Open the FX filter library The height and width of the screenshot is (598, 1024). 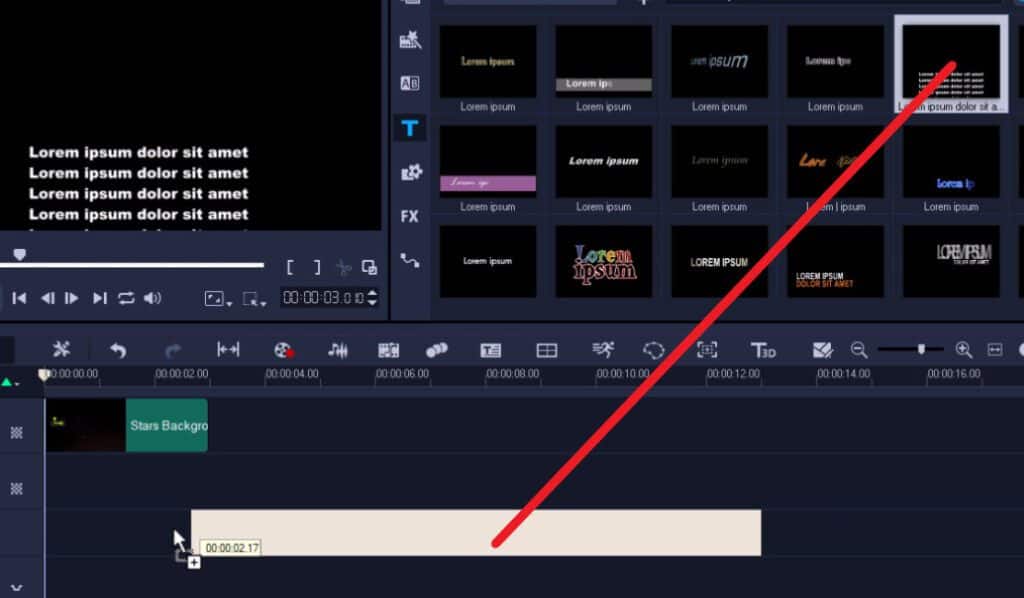point(410,216)
